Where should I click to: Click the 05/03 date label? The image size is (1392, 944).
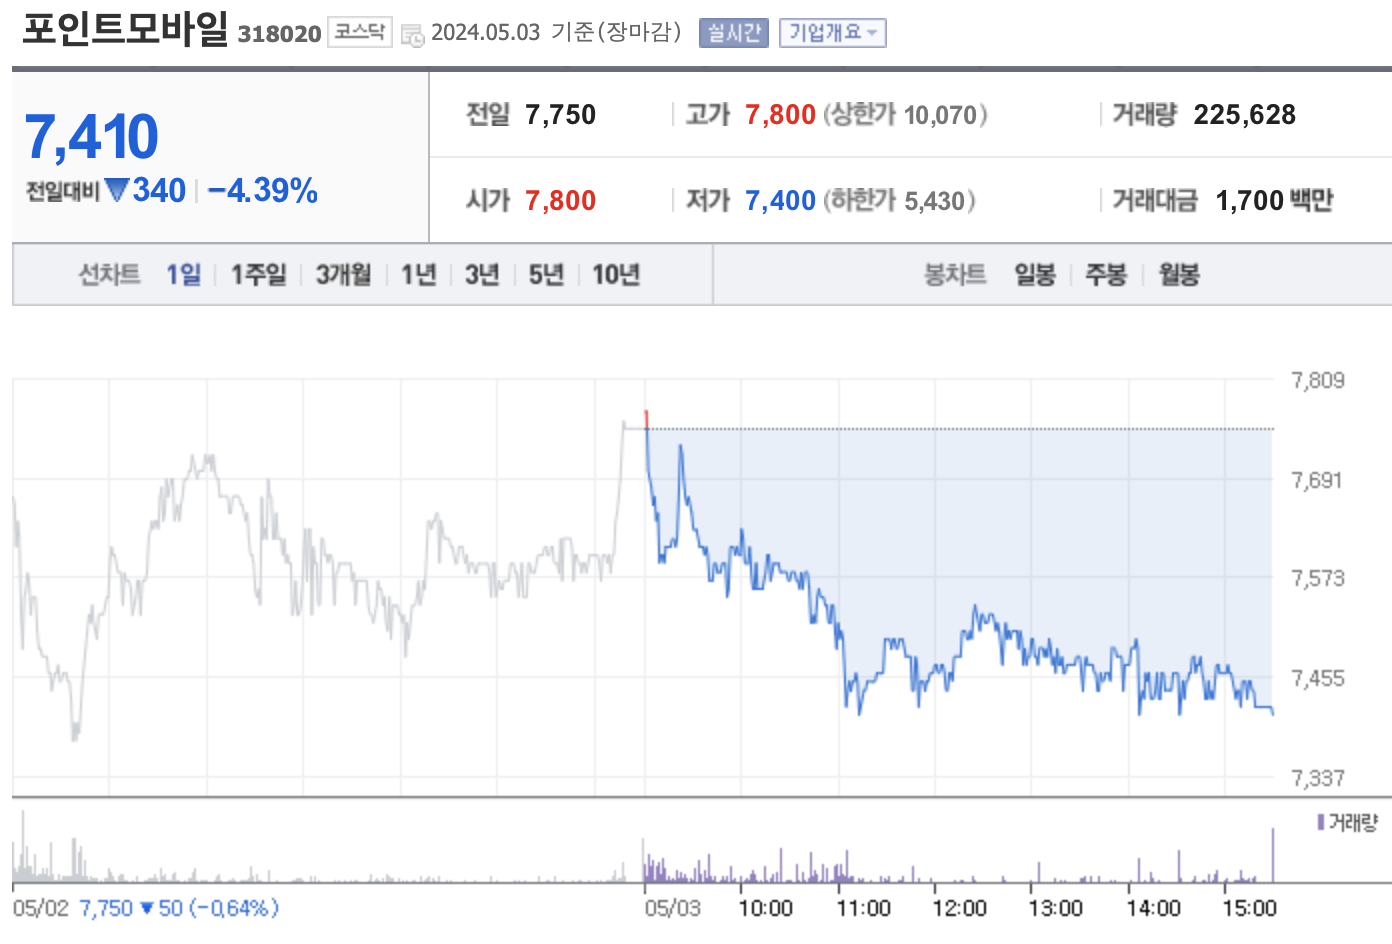pos(673,908)
